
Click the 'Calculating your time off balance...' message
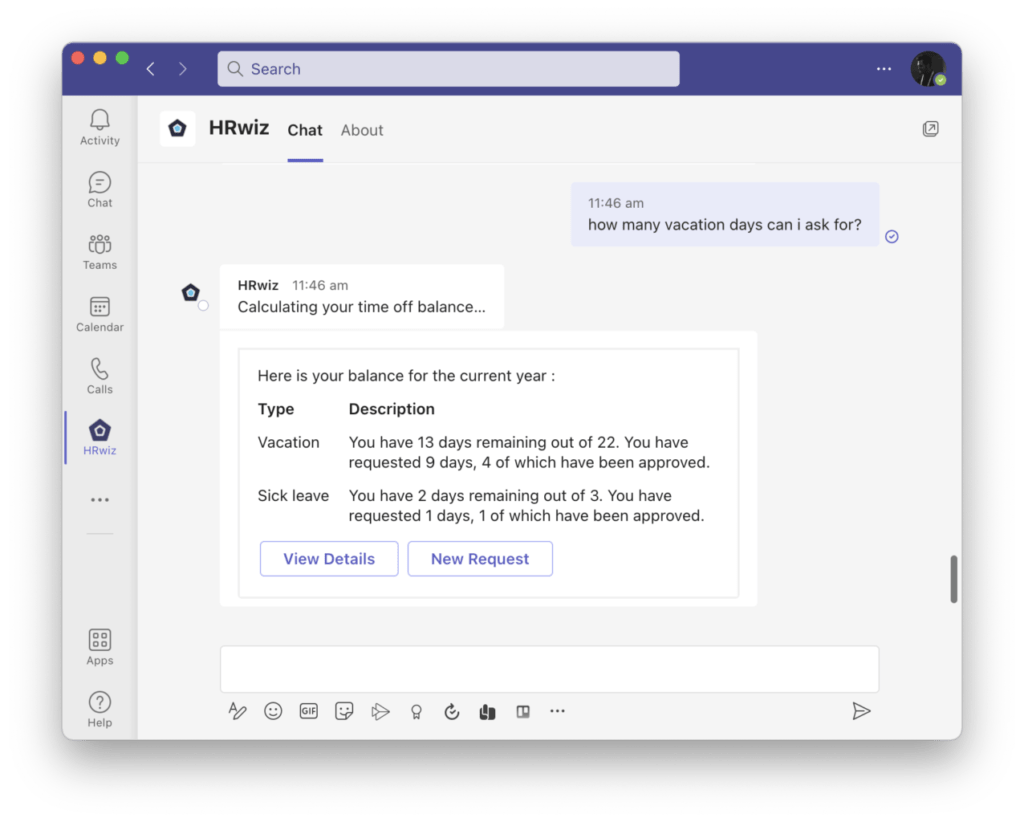362,307
